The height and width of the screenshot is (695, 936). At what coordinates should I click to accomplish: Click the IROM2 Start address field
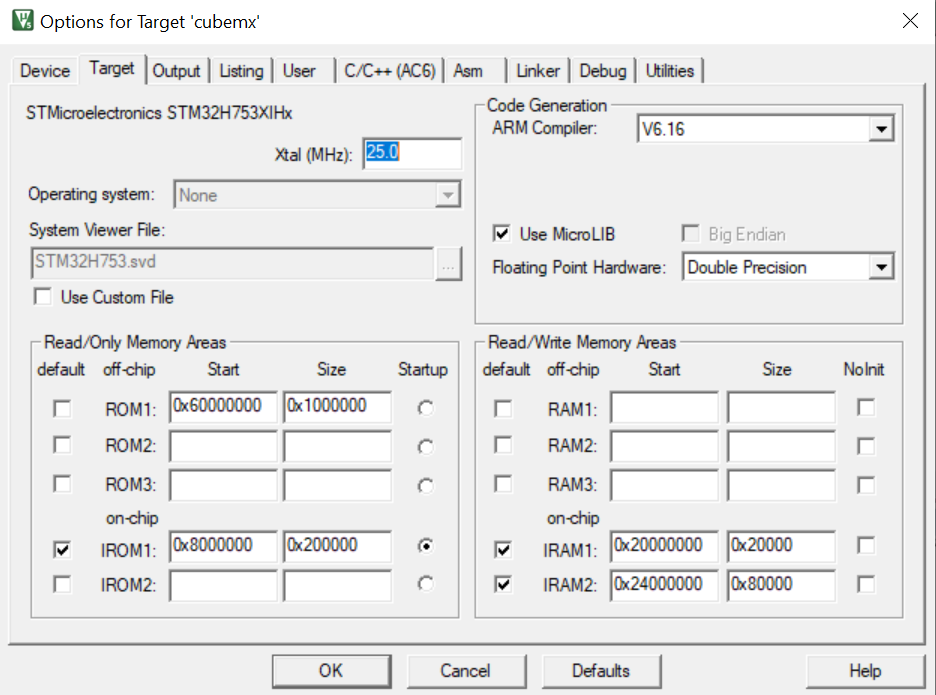(x=223, y=585)
